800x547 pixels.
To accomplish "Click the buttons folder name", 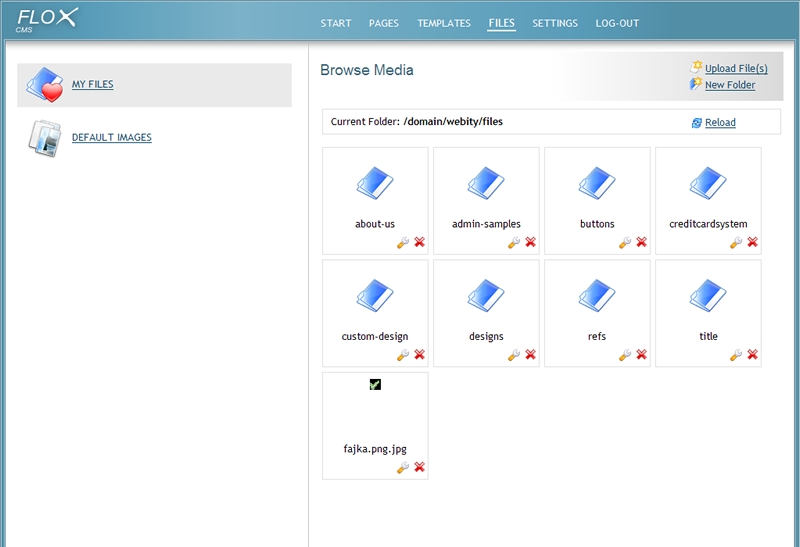I will [x=597, y=224].
